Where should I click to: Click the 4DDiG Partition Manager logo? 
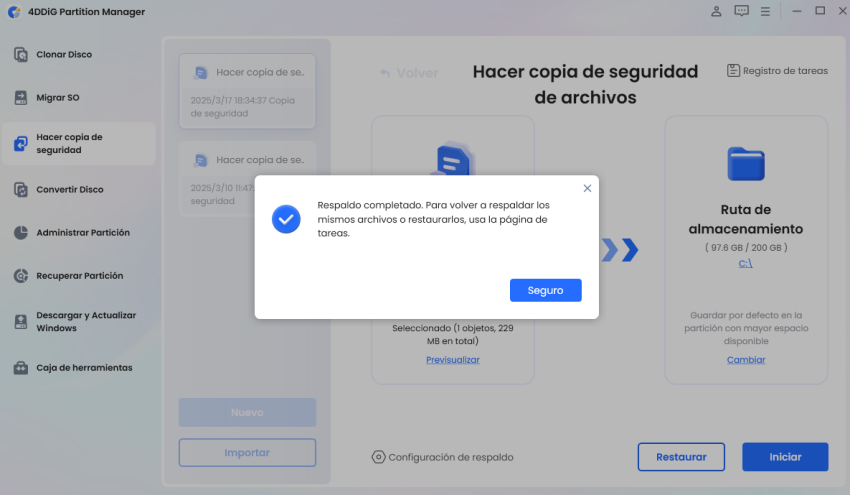[14, 11]
